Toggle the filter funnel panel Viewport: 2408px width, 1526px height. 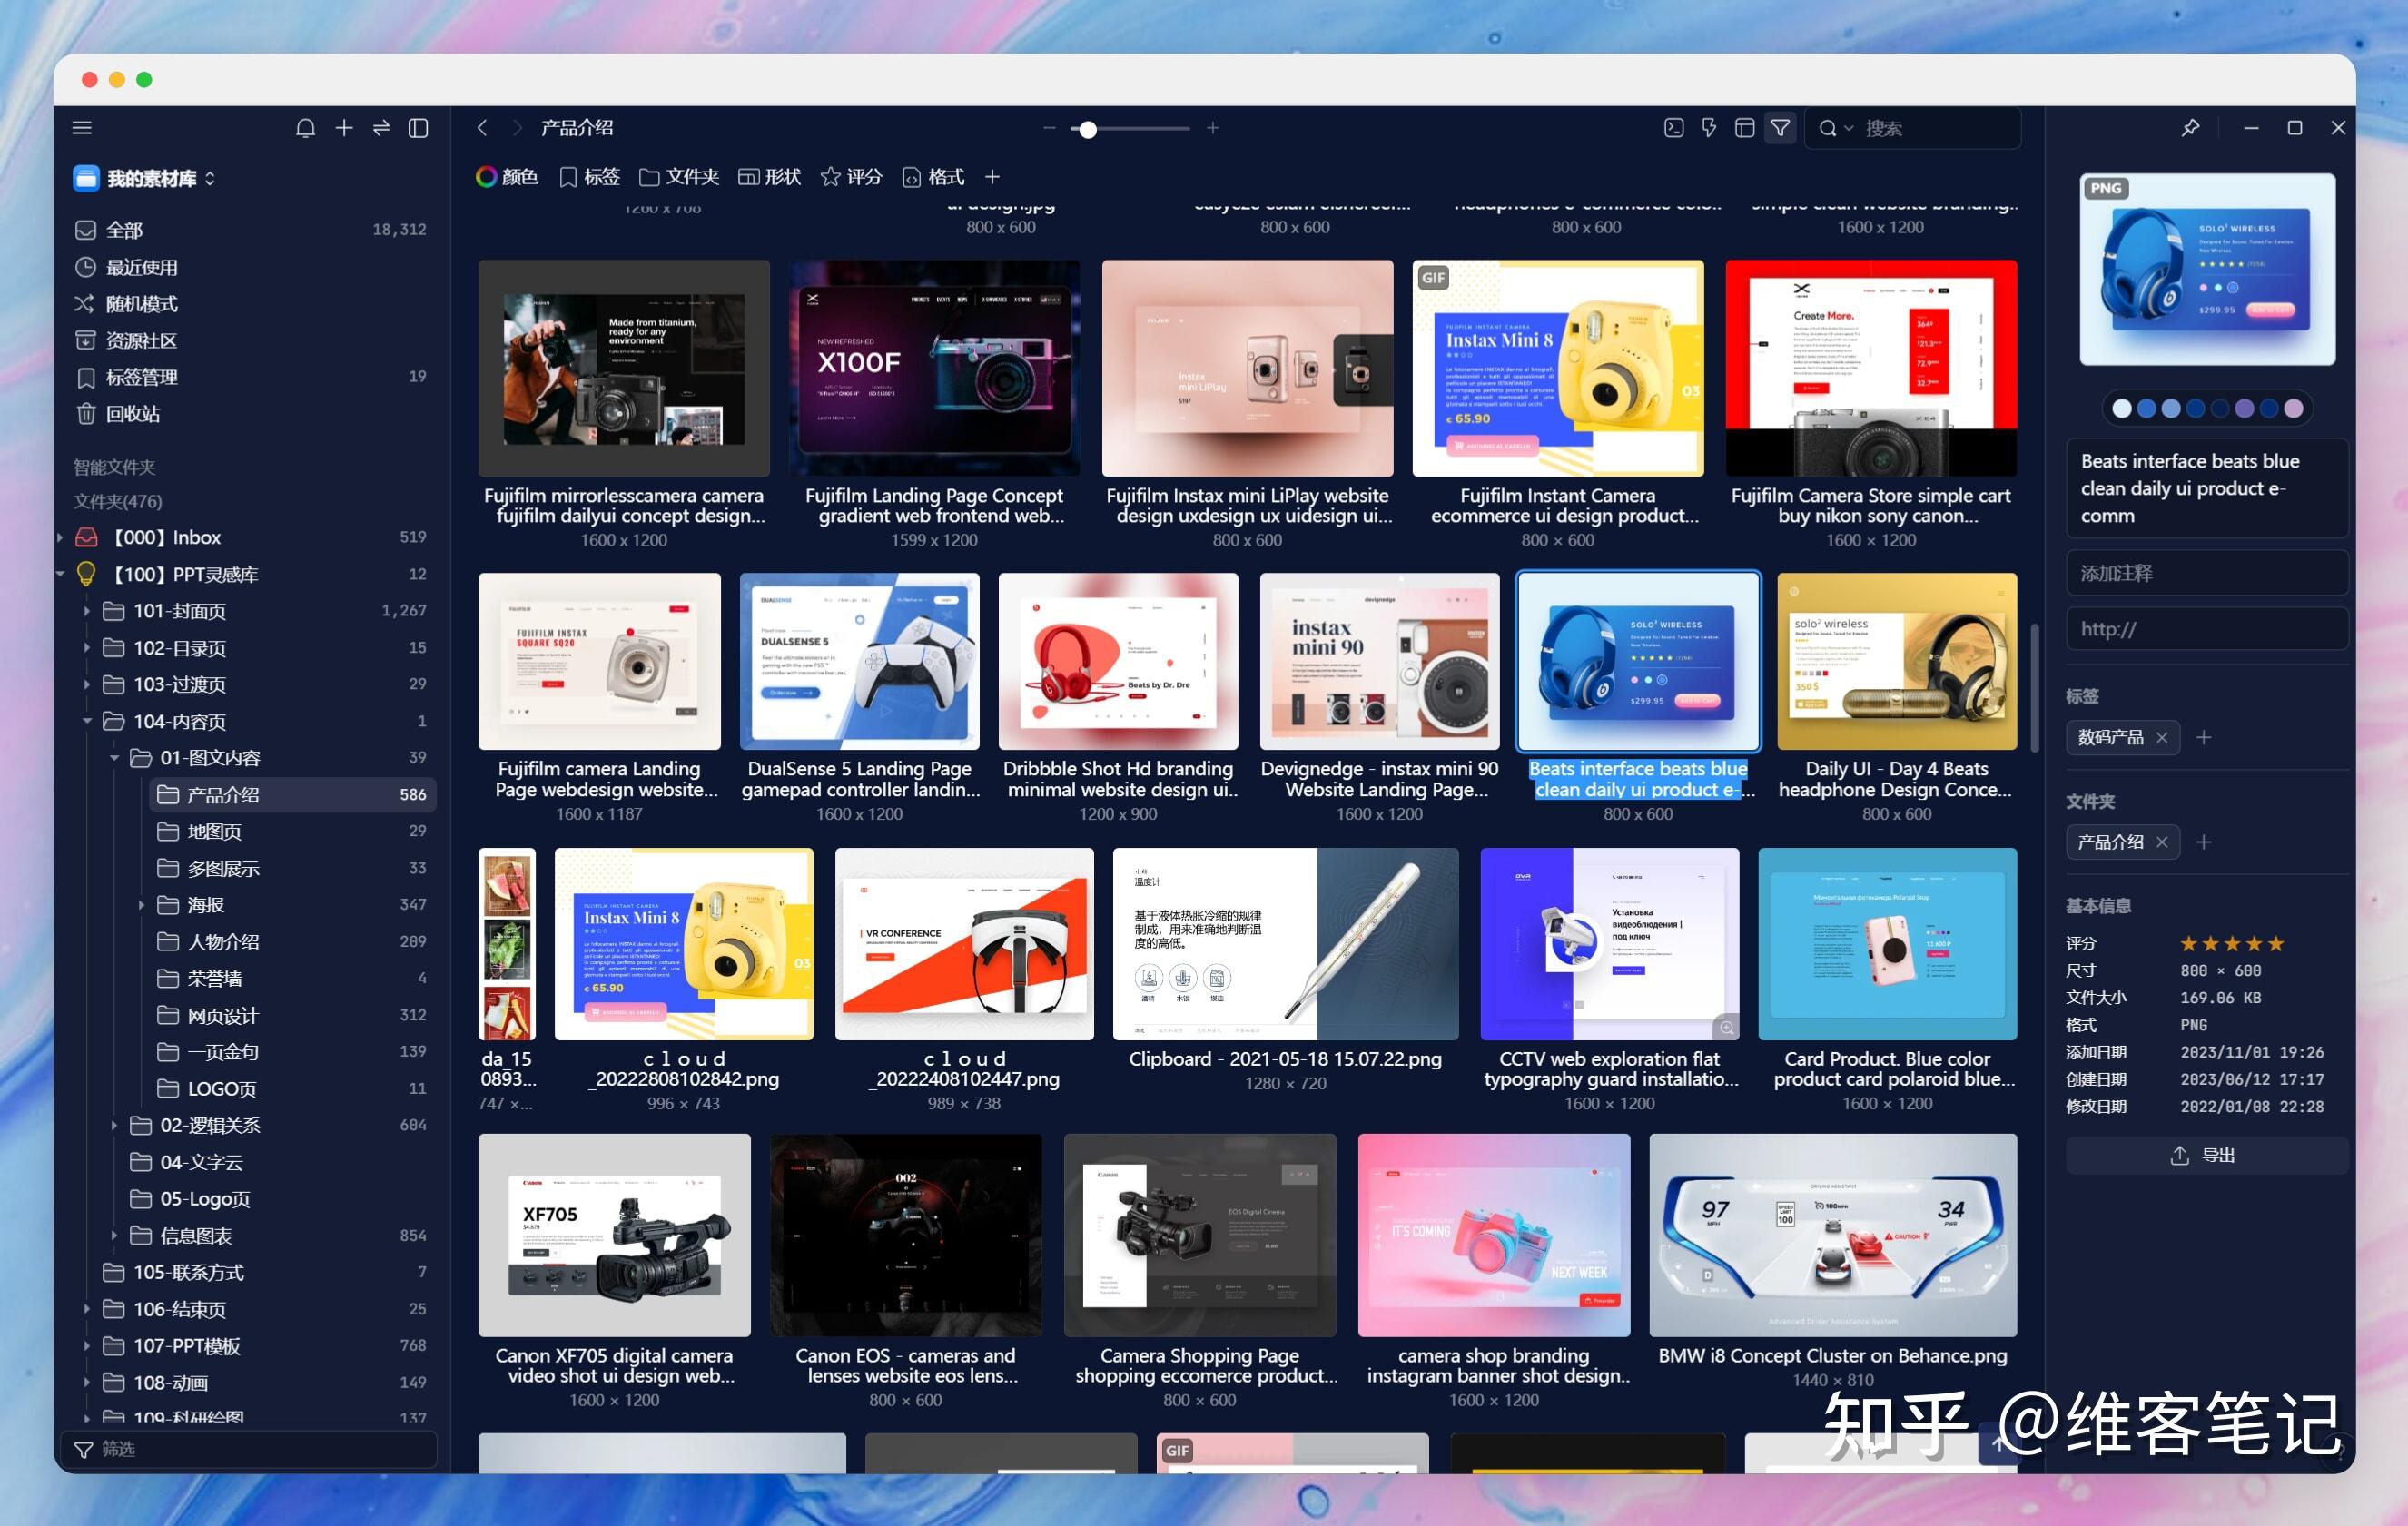click(1780, 128)
